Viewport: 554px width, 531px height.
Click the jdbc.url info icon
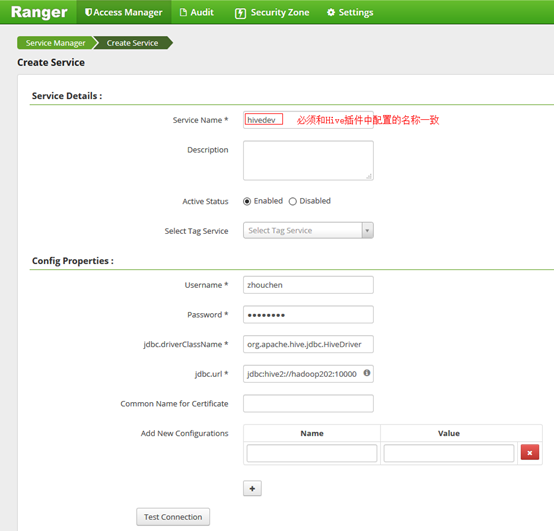[367, 373]
